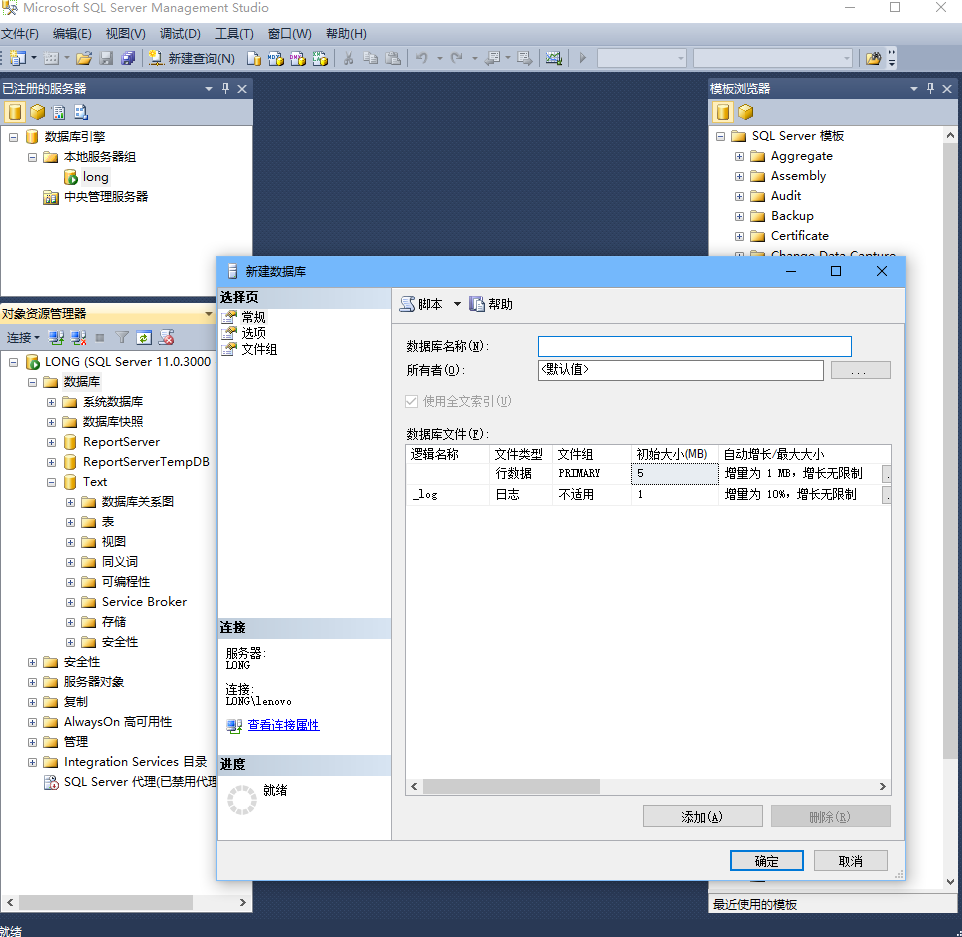The width and height of the screenshot is (962, 937).
Task: Expand the 系统数据库 tree node
Action: (52, 403)
